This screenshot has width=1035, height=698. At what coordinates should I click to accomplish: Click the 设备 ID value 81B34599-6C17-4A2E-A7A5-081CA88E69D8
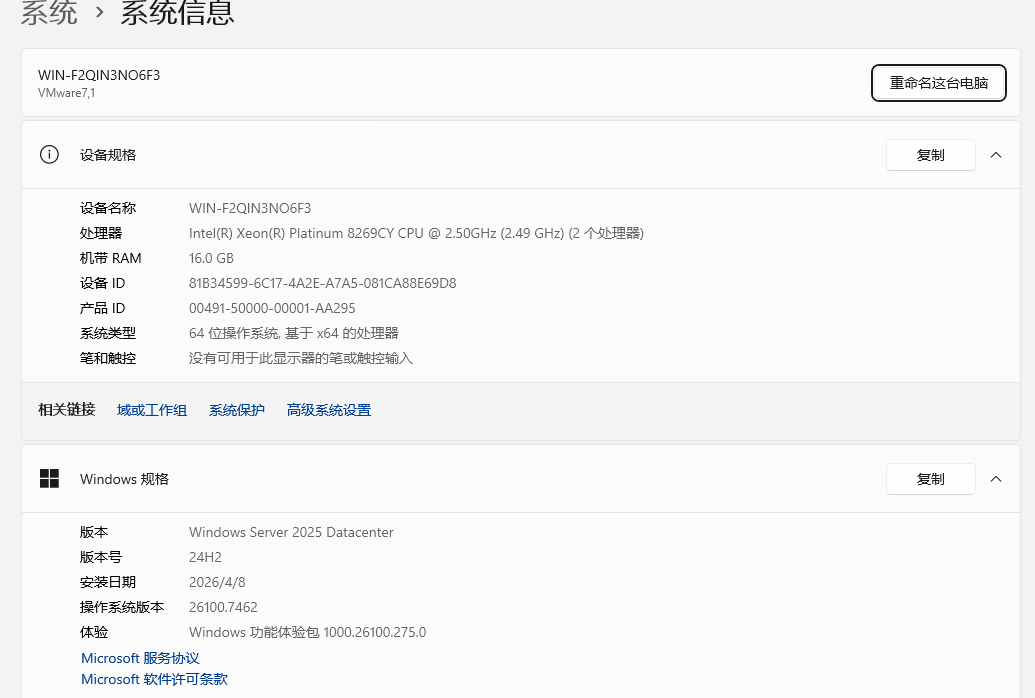pyautogui.click(x=323, y=284)
